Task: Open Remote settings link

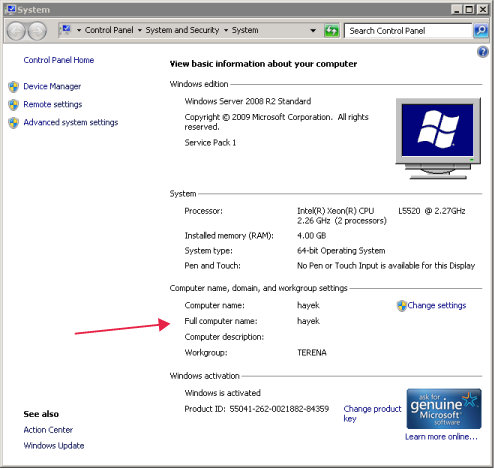Action: pyautogui.click(x=53, y=105)
